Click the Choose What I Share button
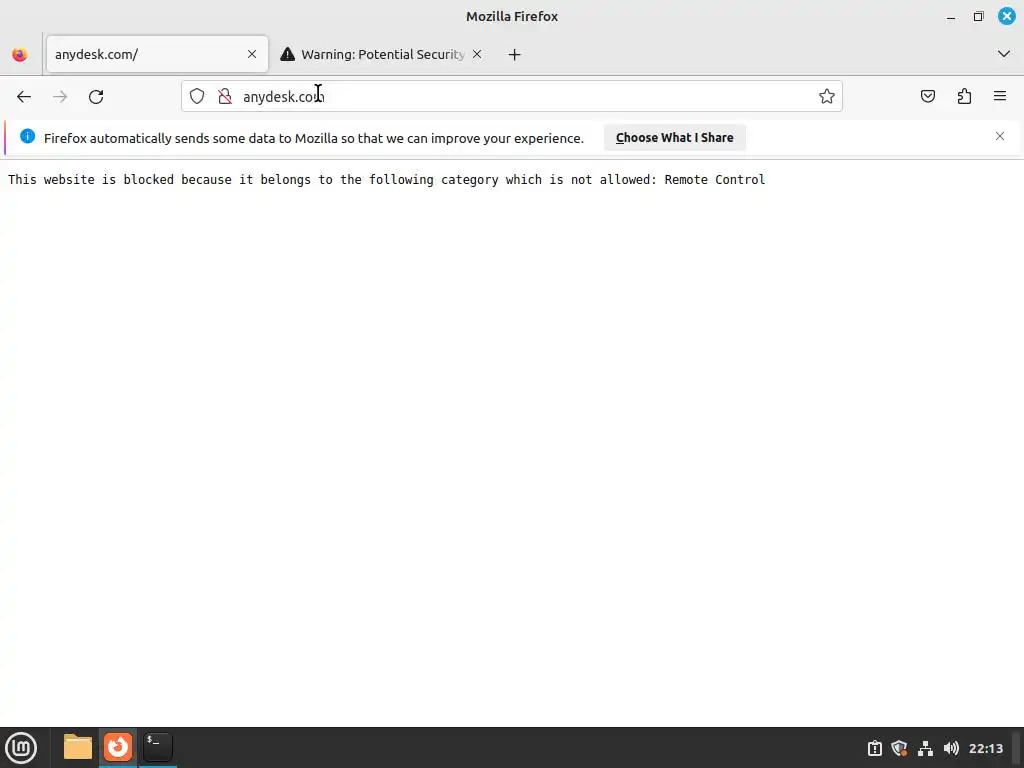The width and height of the screenshot is (1024, 768). (x=675, y=138)
